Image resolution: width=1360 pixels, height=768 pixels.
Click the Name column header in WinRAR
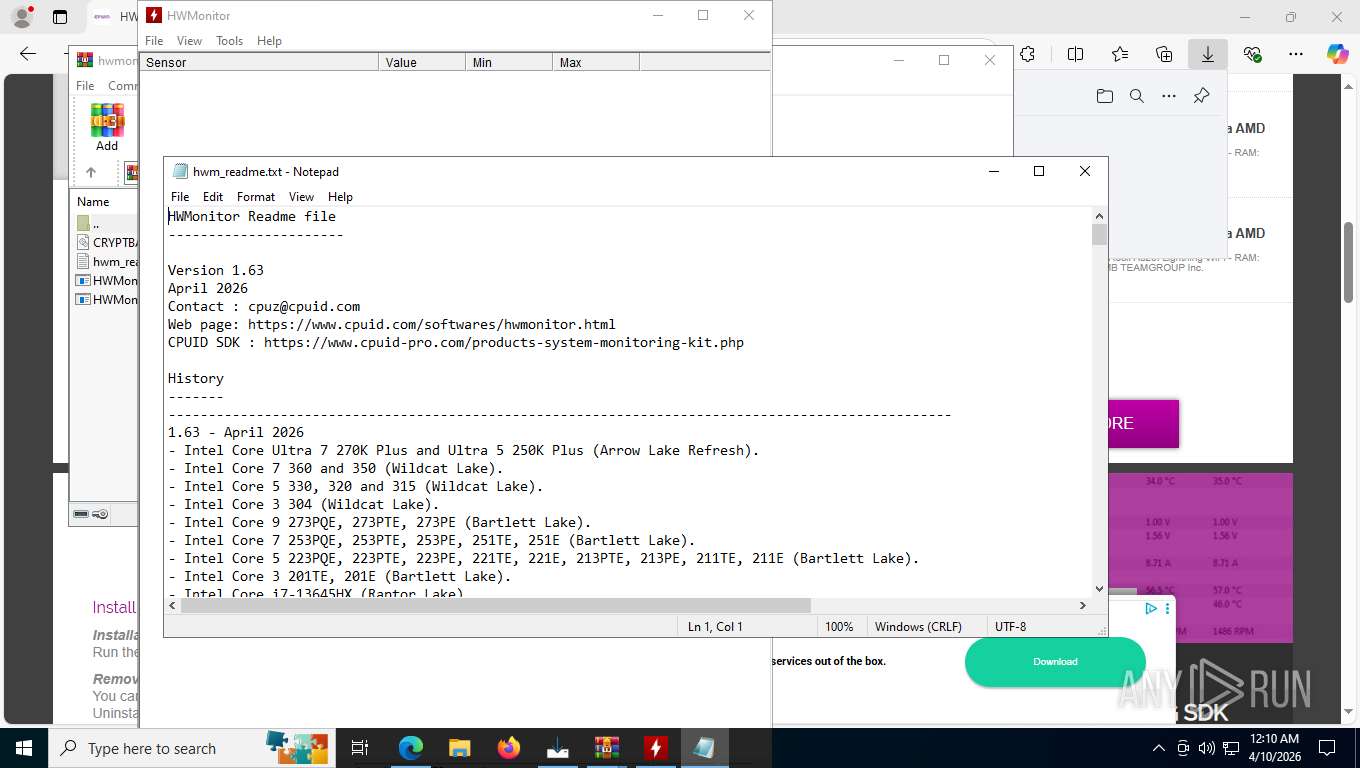(105, 201)
